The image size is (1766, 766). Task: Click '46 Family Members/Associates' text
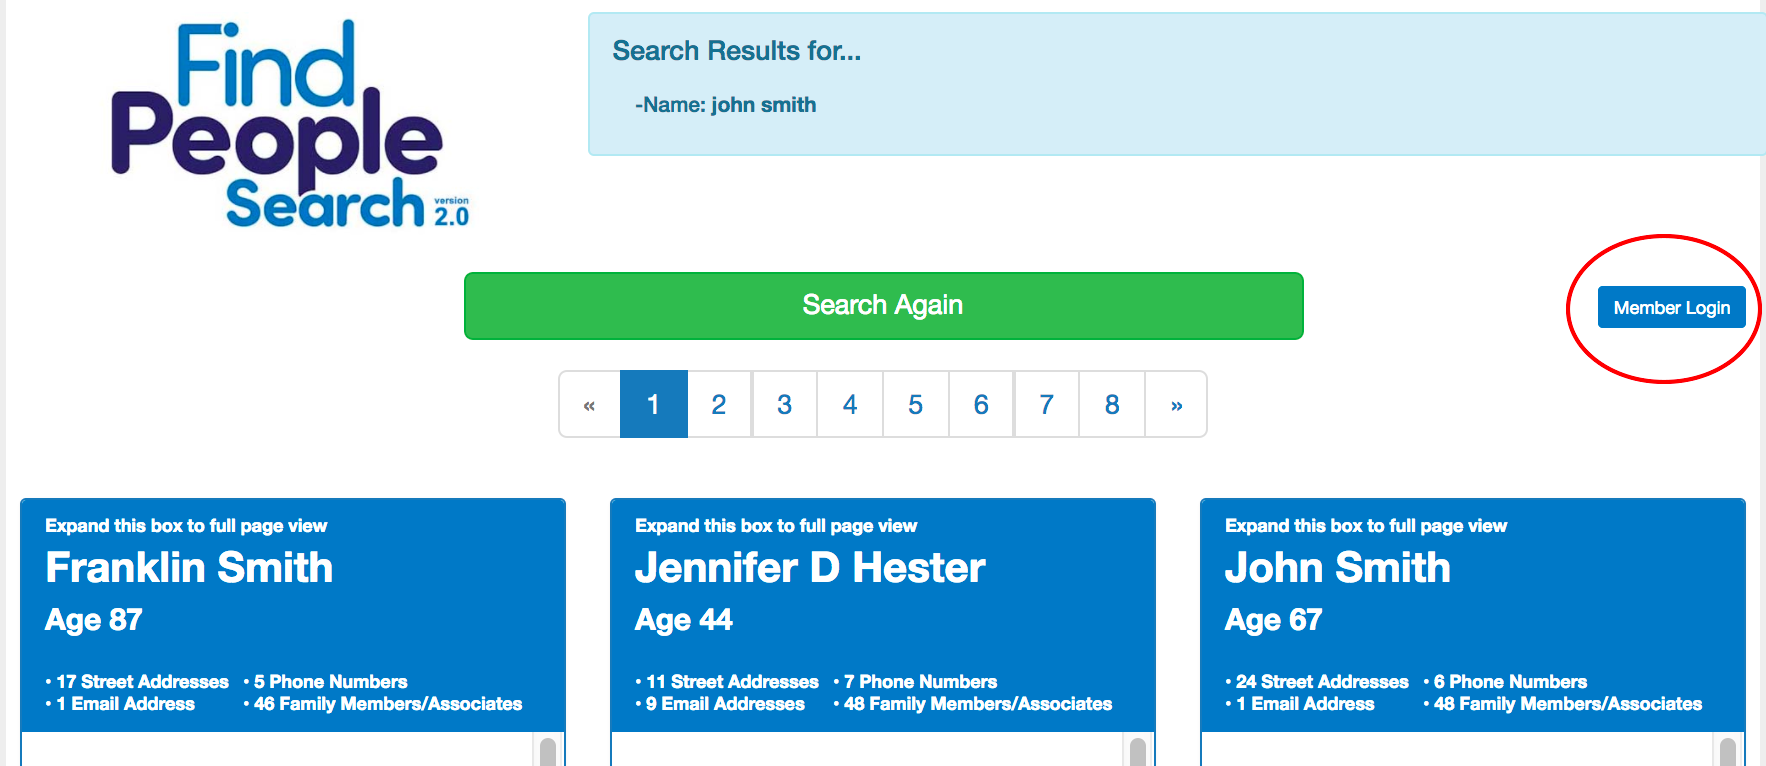point(388,704)
